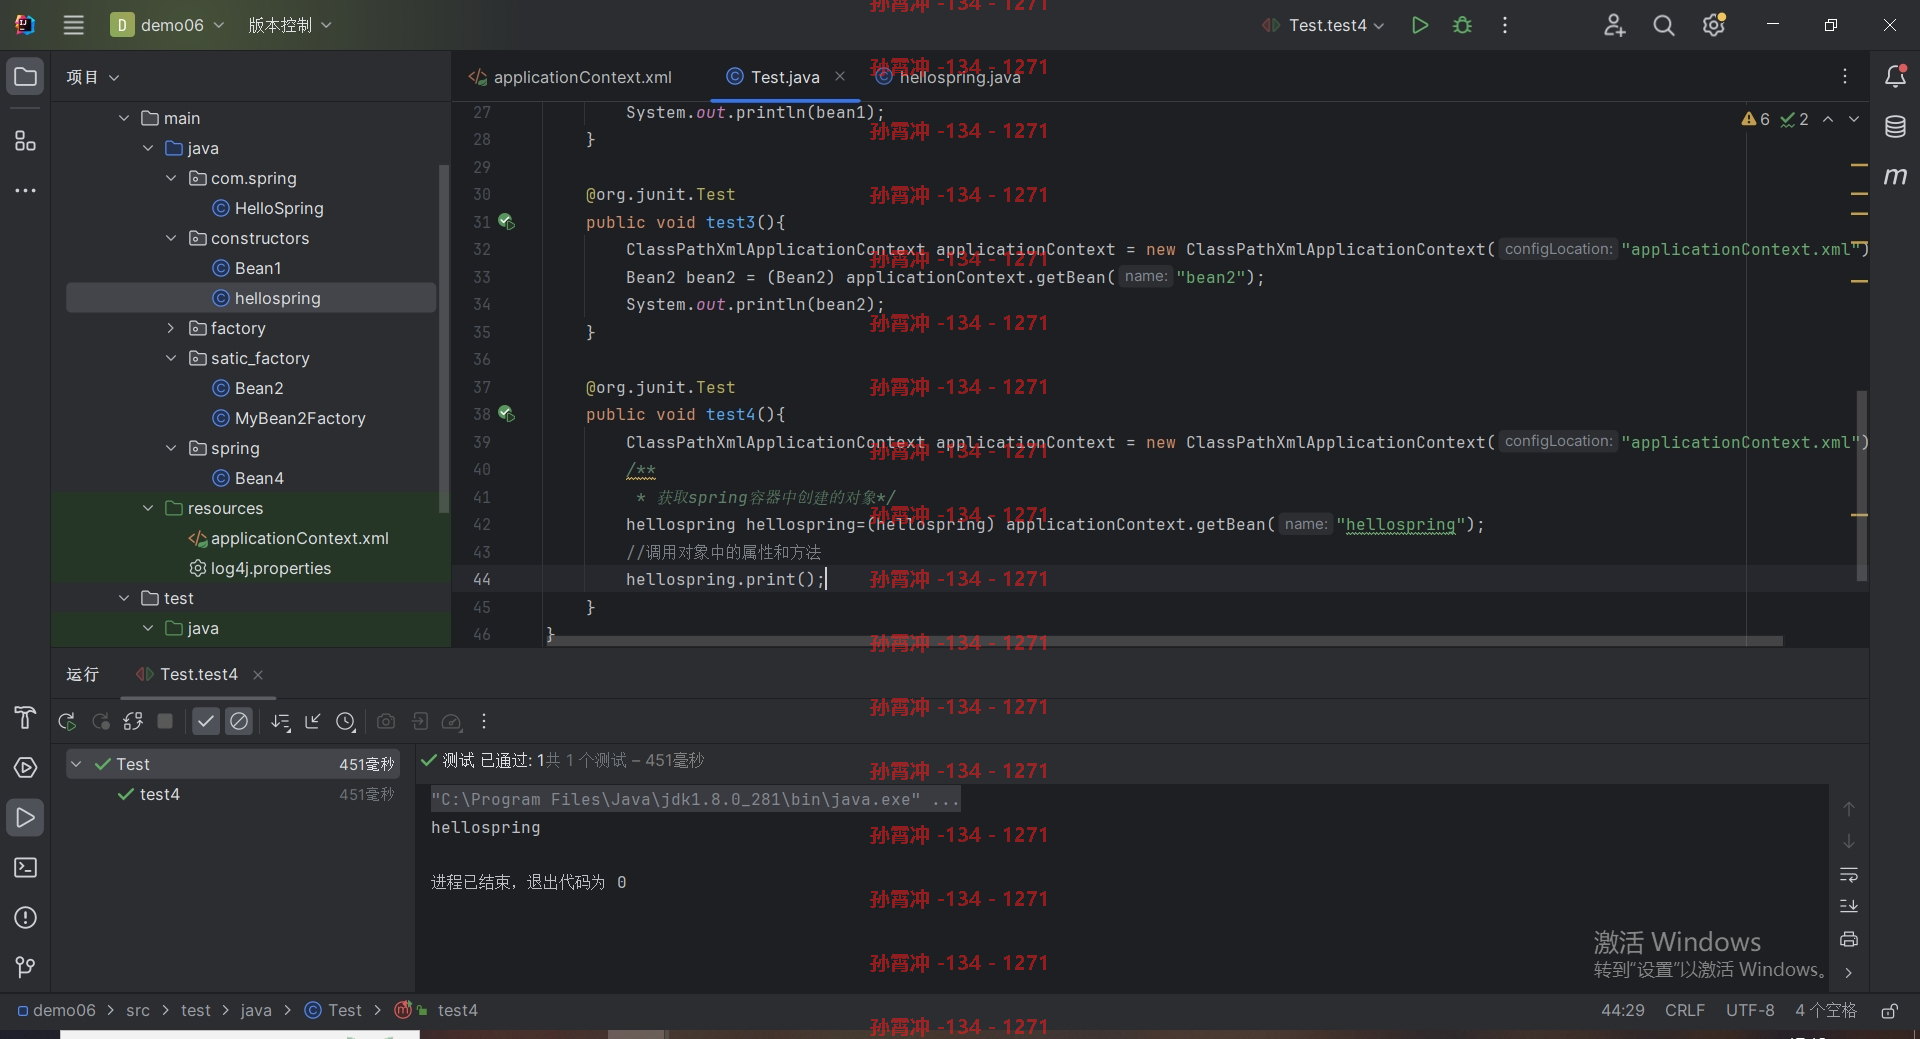Click warnings count inspection widget
1920x1039 pixels.
[1756, 119]
